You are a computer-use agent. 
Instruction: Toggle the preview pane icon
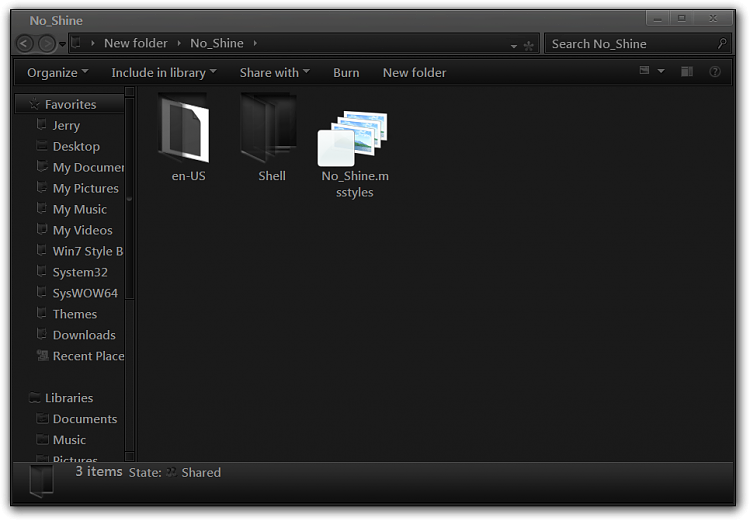tap(687, 72)
